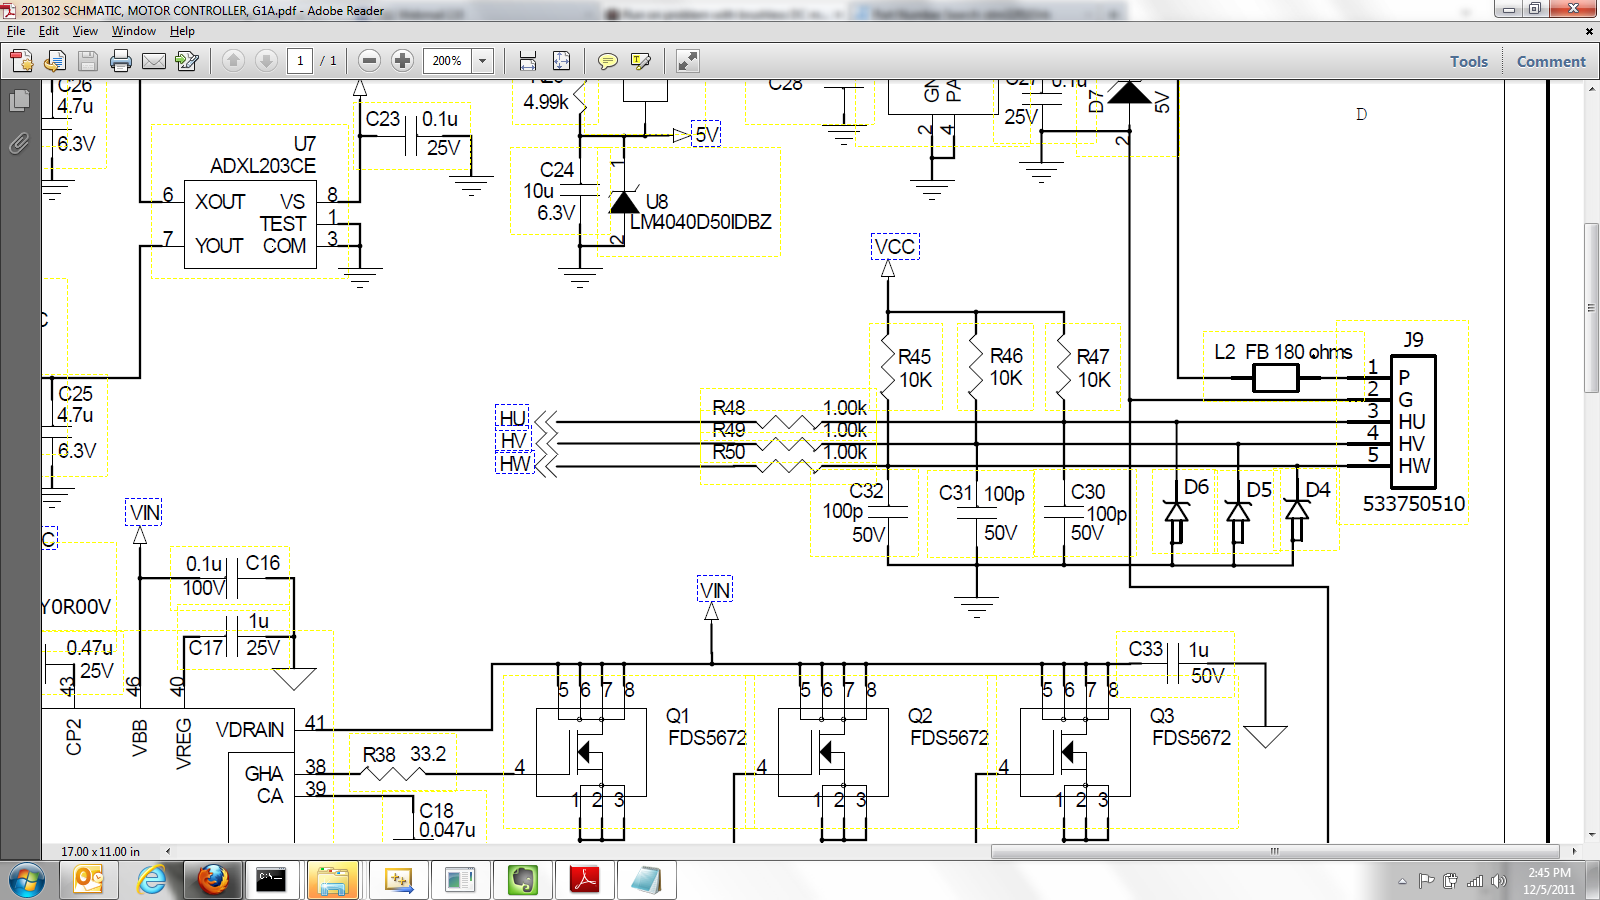Zoom out with the minus button
This screenshot has height=900, width=1600.
(x=369, y=61)
